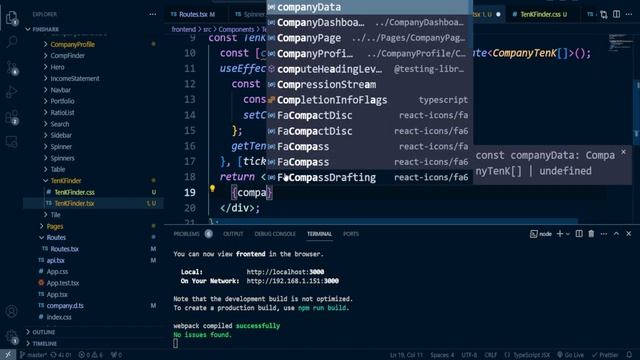
Task: Open editor more actions ellipsis
Action: [629, 14]
